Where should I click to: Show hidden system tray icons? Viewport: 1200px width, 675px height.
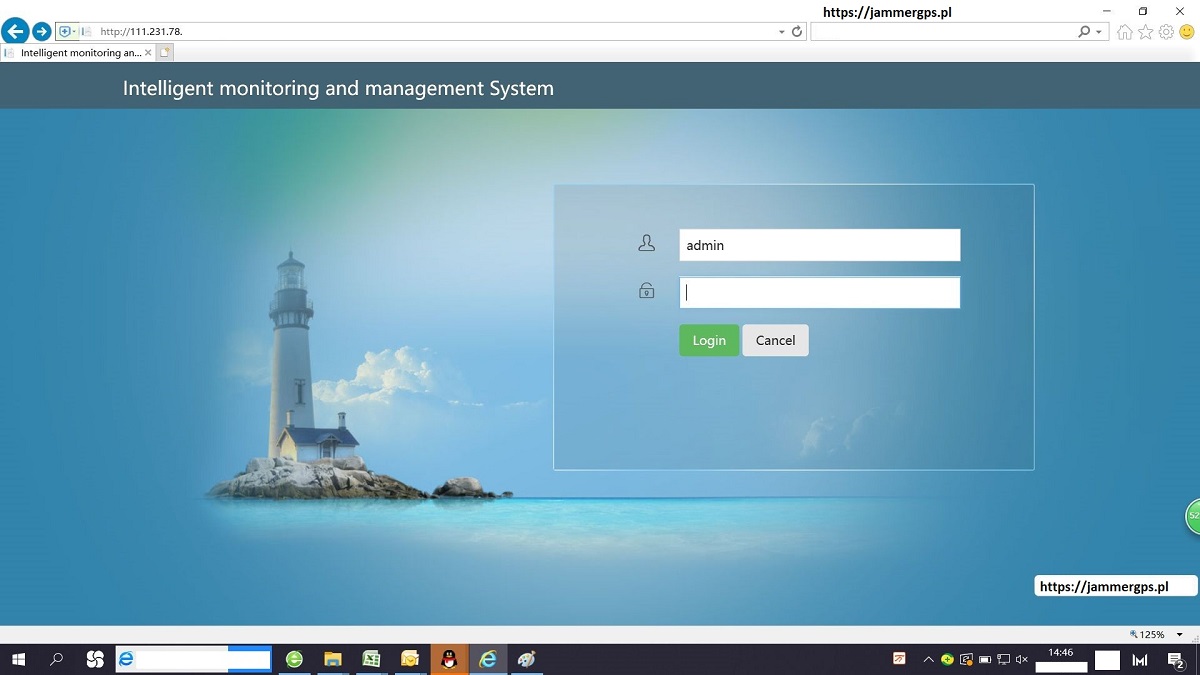928,660
